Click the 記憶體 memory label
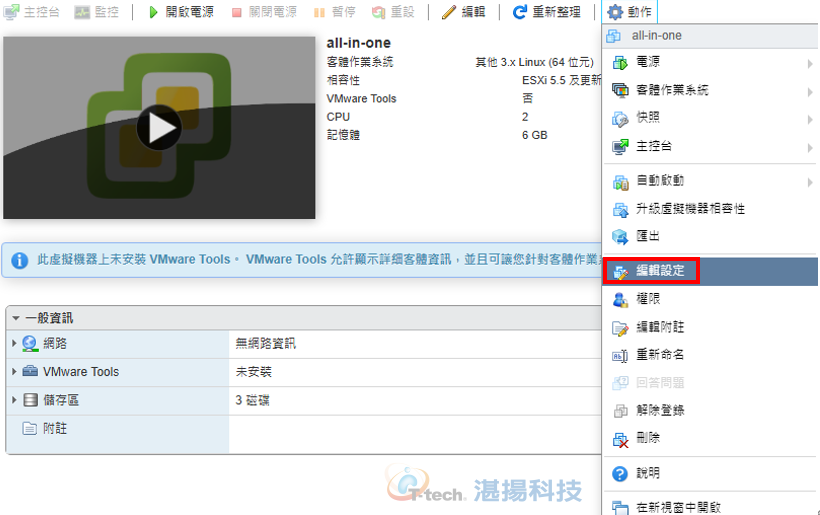This screenshot has height=515, width=820. [343, 135]
